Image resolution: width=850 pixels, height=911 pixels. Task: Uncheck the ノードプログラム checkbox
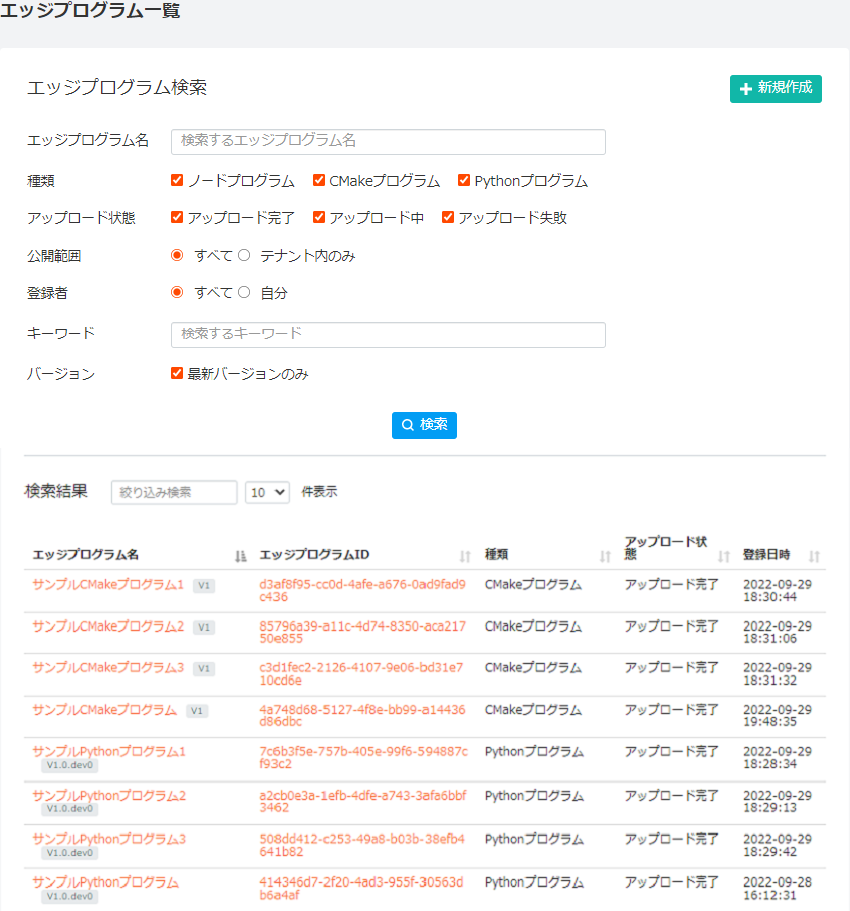click(177, 181)
